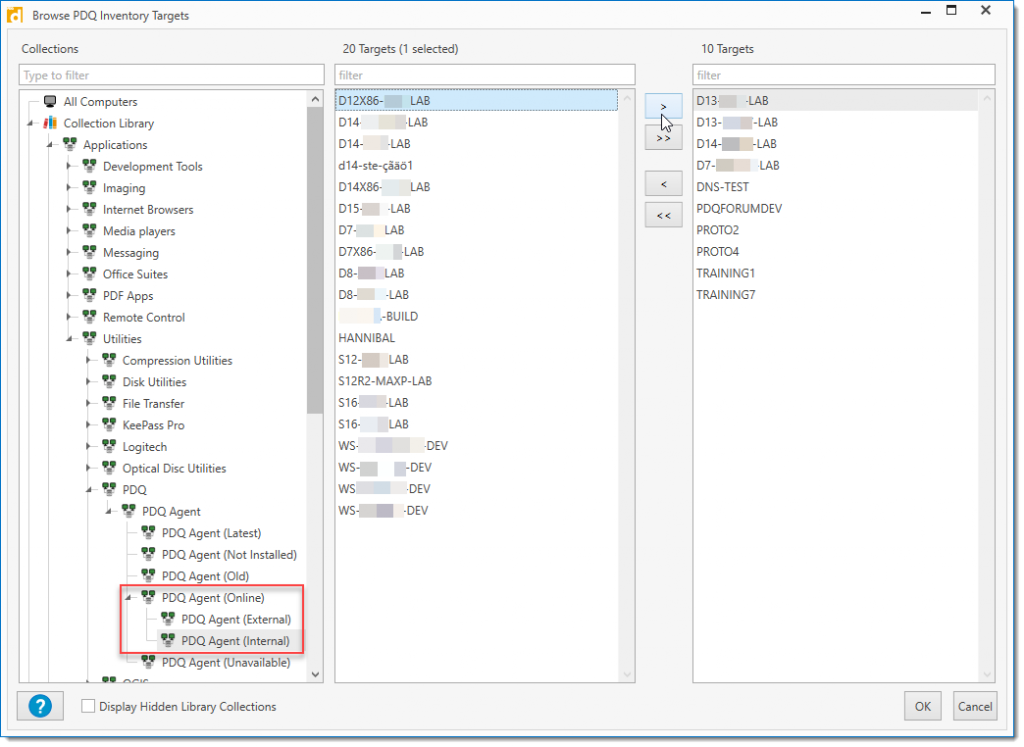Click the PDQ Agent (External) collection icon
Viewport: 1024px width, 747px height.
(168, 618)
